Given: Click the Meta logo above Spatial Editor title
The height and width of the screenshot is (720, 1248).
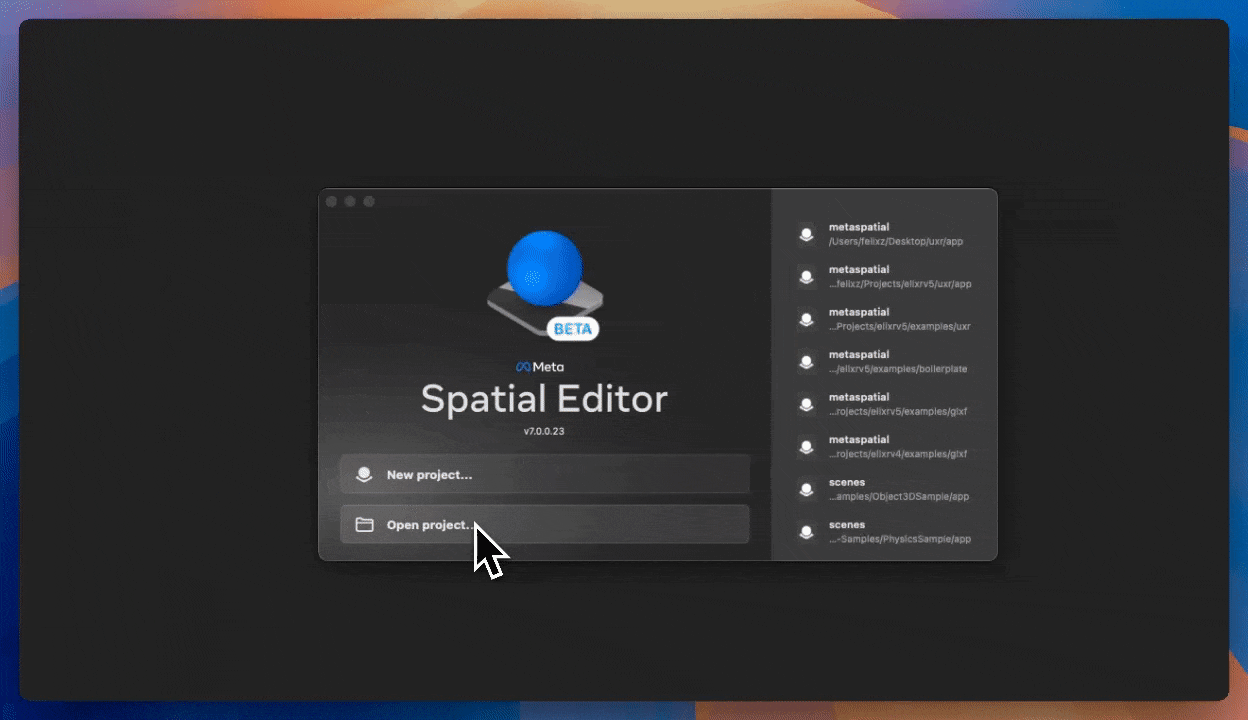Looking at the screenshot, I should [543, 366].
